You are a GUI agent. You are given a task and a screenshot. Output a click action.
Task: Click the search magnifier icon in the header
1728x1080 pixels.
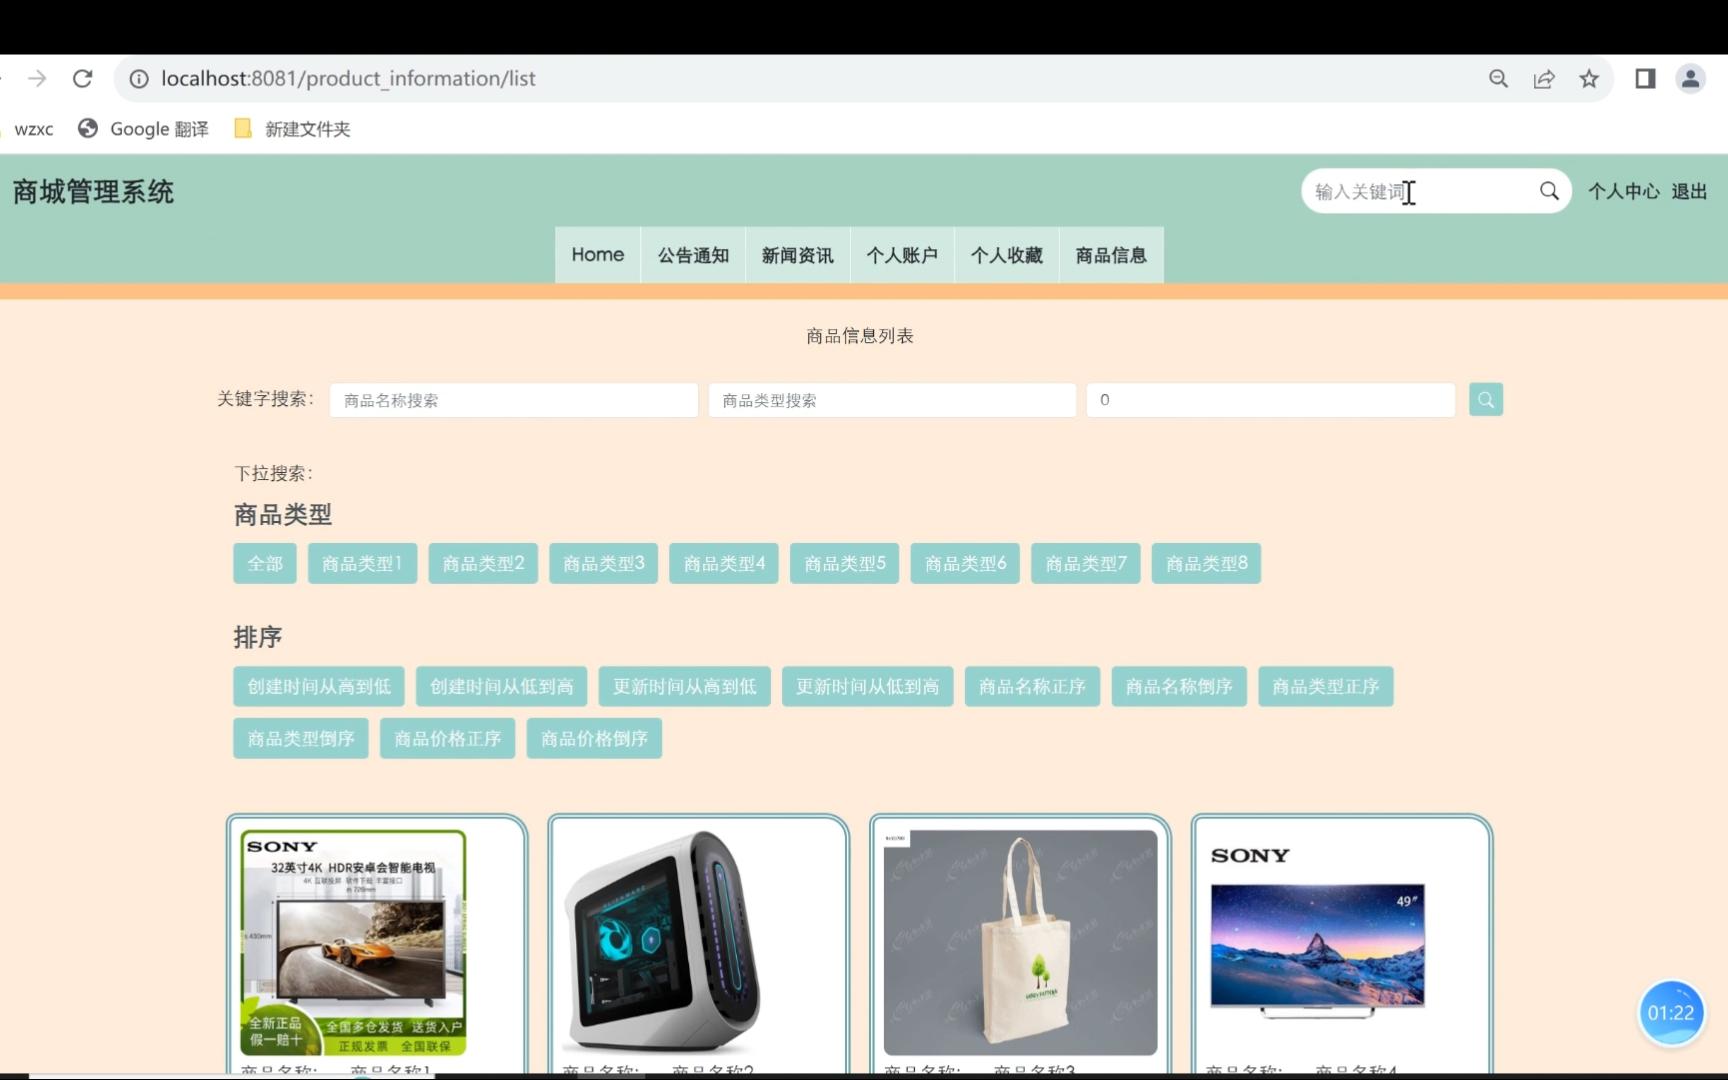1549,191
